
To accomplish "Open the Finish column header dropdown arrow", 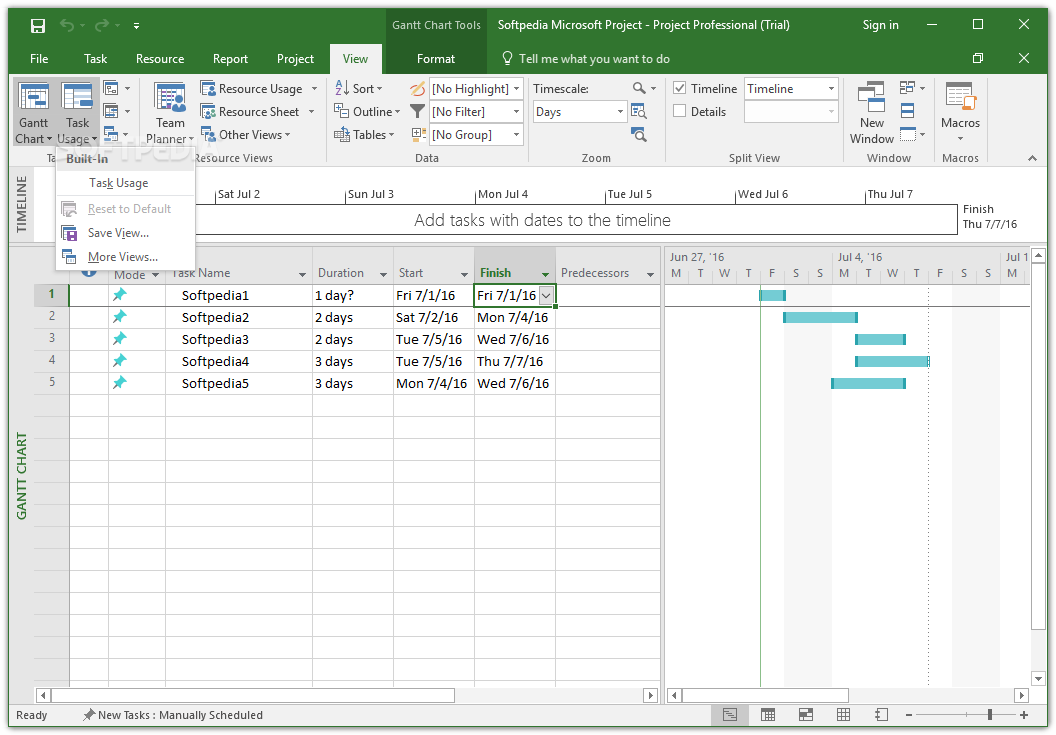I will [546, 274].
